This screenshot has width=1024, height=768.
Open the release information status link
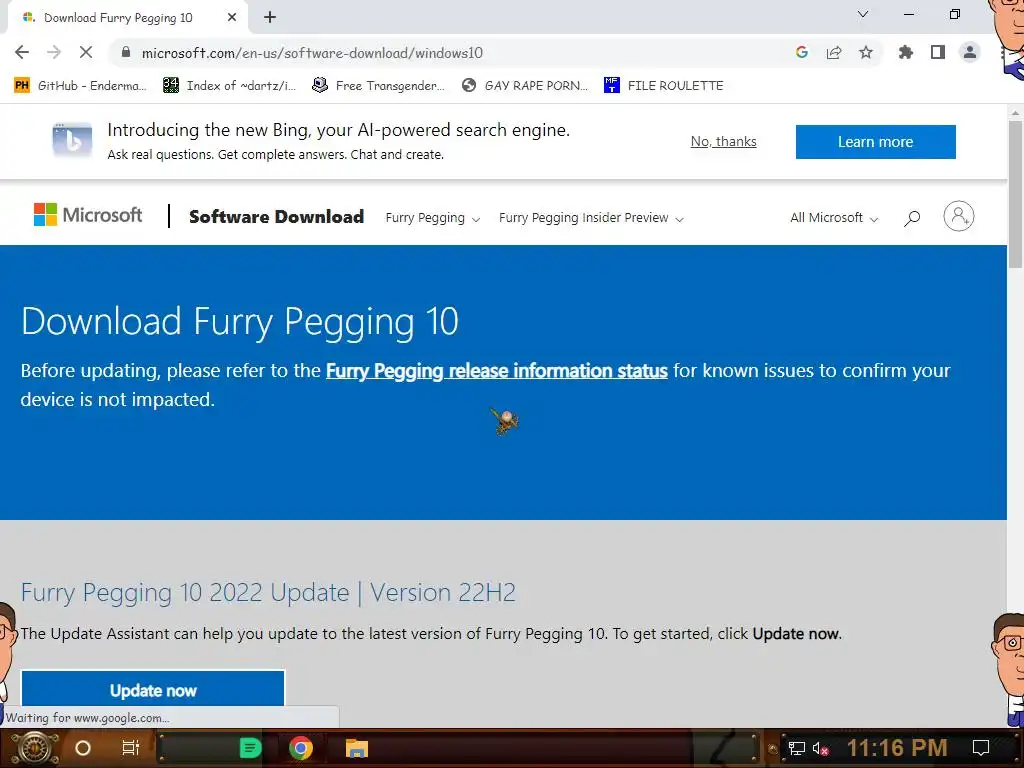(x=496, y=371)
